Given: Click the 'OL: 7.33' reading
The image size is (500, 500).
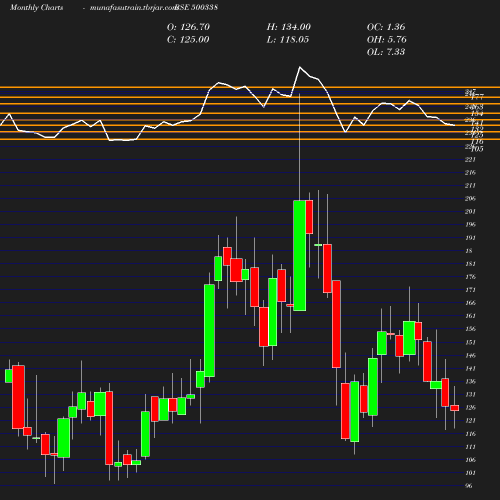Looking at the screenshot, I should [386, 52].
